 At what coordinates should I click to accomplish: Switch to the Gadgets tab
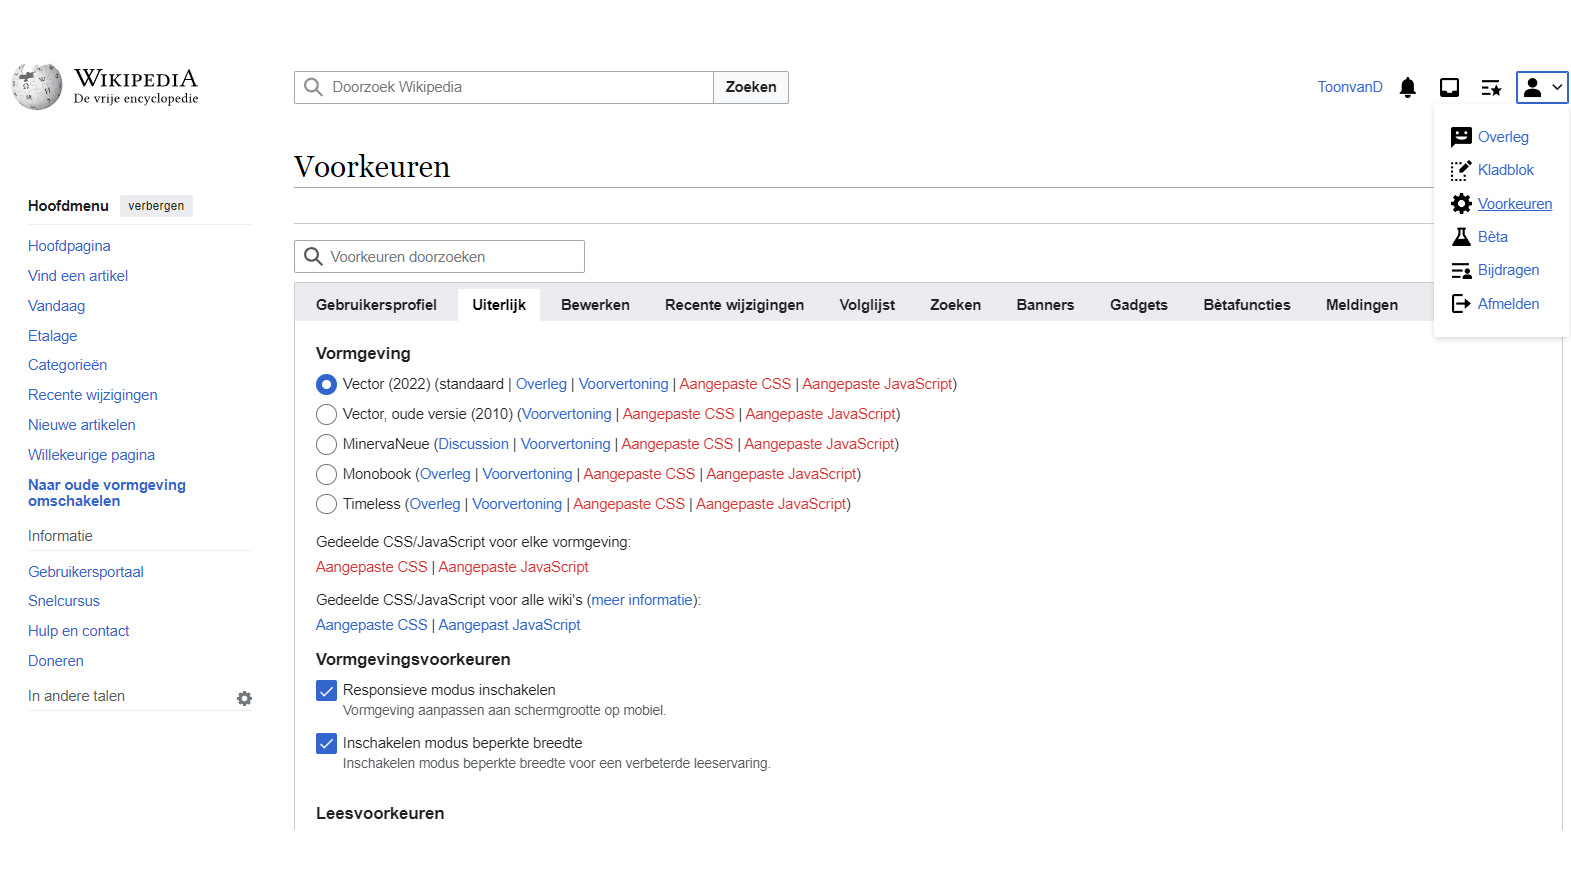[1138, 305]
